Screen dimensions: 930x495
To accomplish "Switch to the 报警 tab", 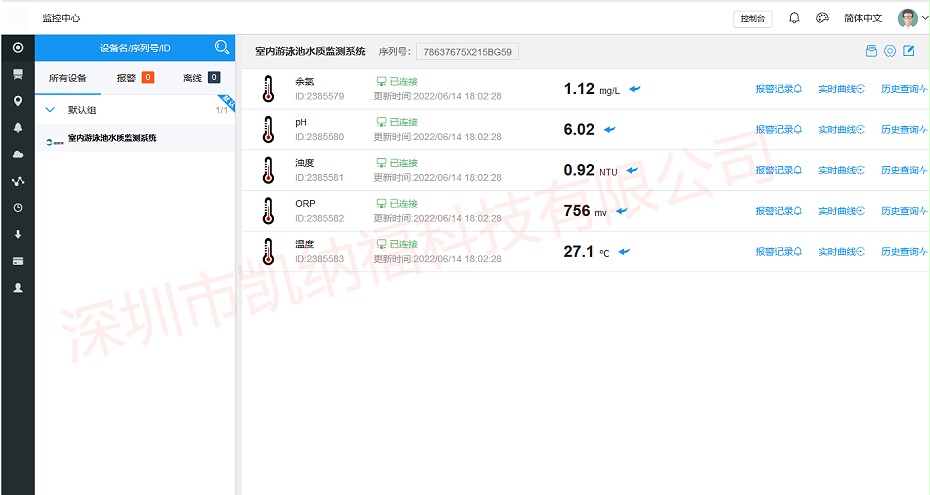I will point(135,78).
